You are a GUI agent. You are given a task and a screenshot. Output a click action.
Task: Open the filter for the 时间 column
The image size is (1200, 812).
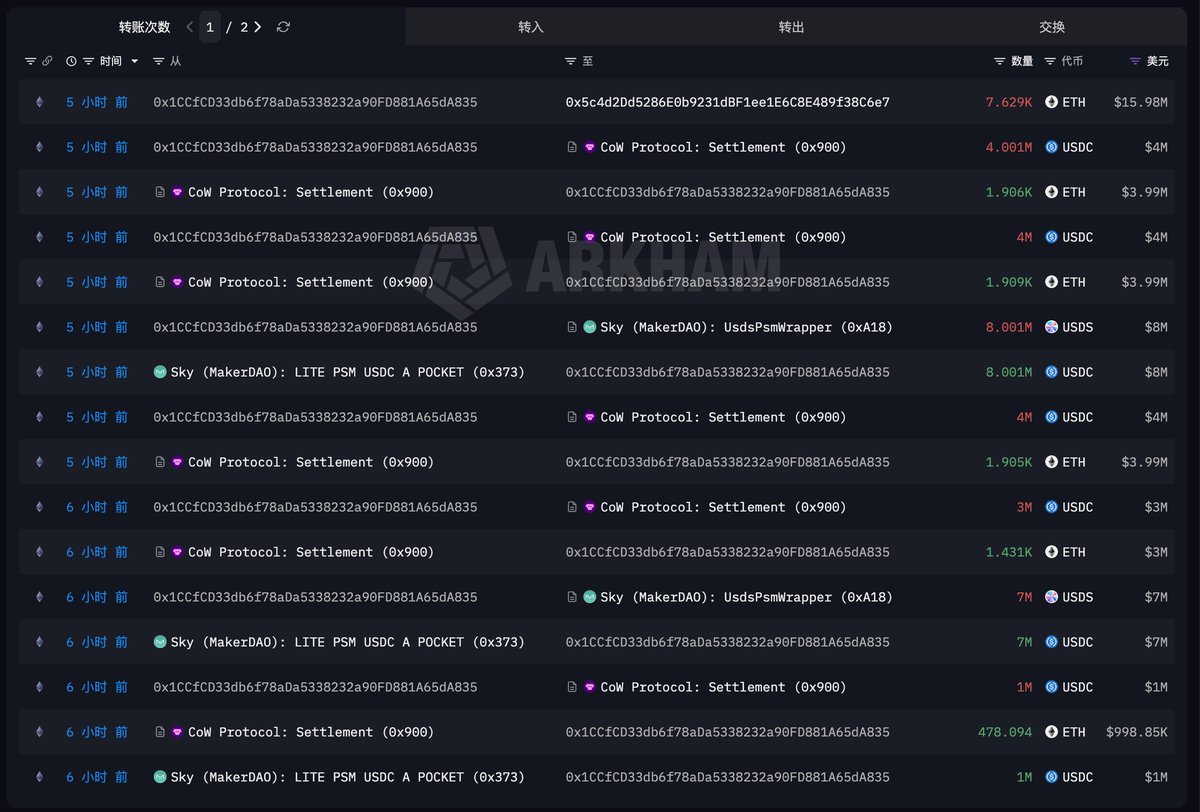pyautogui.click(x=89, y=61)
